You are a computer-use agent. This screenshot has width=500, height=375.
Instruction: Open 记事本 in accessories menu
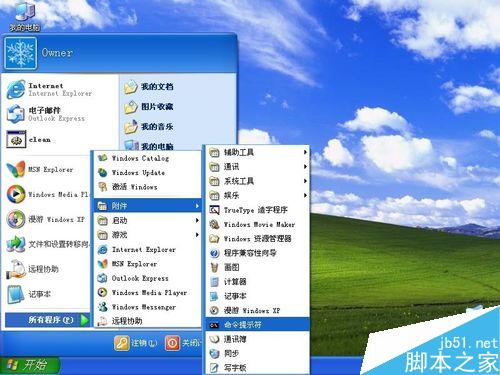[258, 296]
